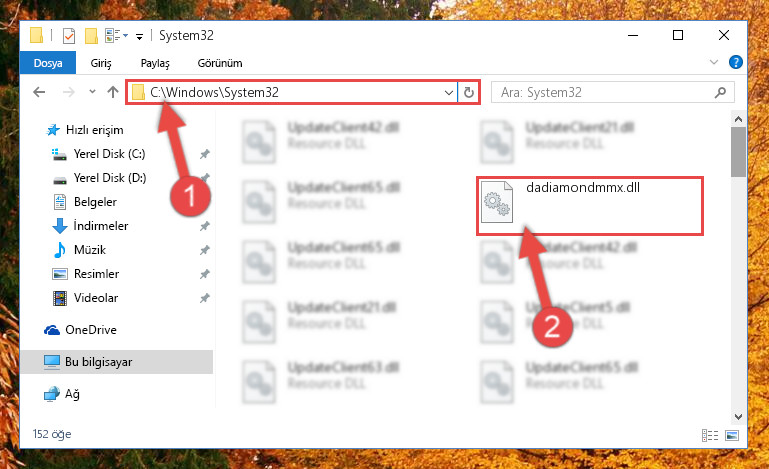Switch to details view layout icon
This screenshot has height=469, width=769.
(x=710, y=435)
